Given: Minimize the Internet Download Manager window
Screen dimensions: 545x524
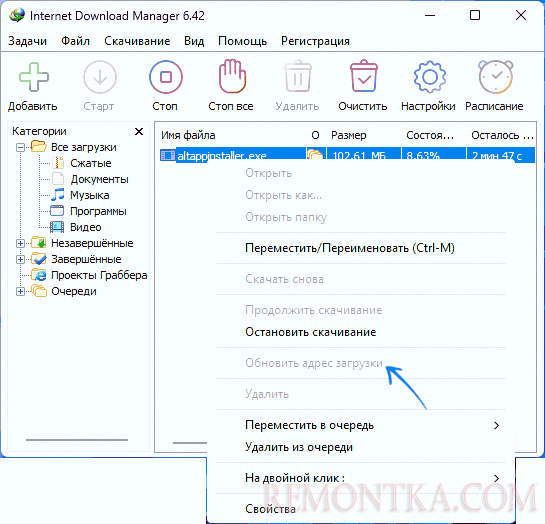Looking at the screenshot, I should (x=430, y=15).
